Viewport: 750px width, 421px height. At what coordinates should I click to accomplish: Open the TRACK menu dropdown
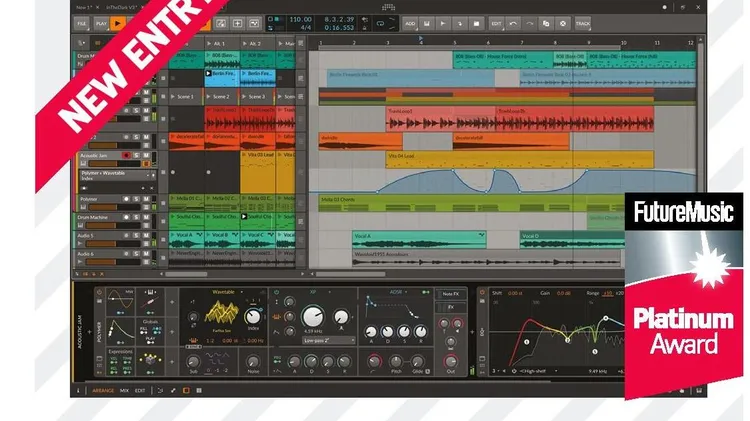583,23
